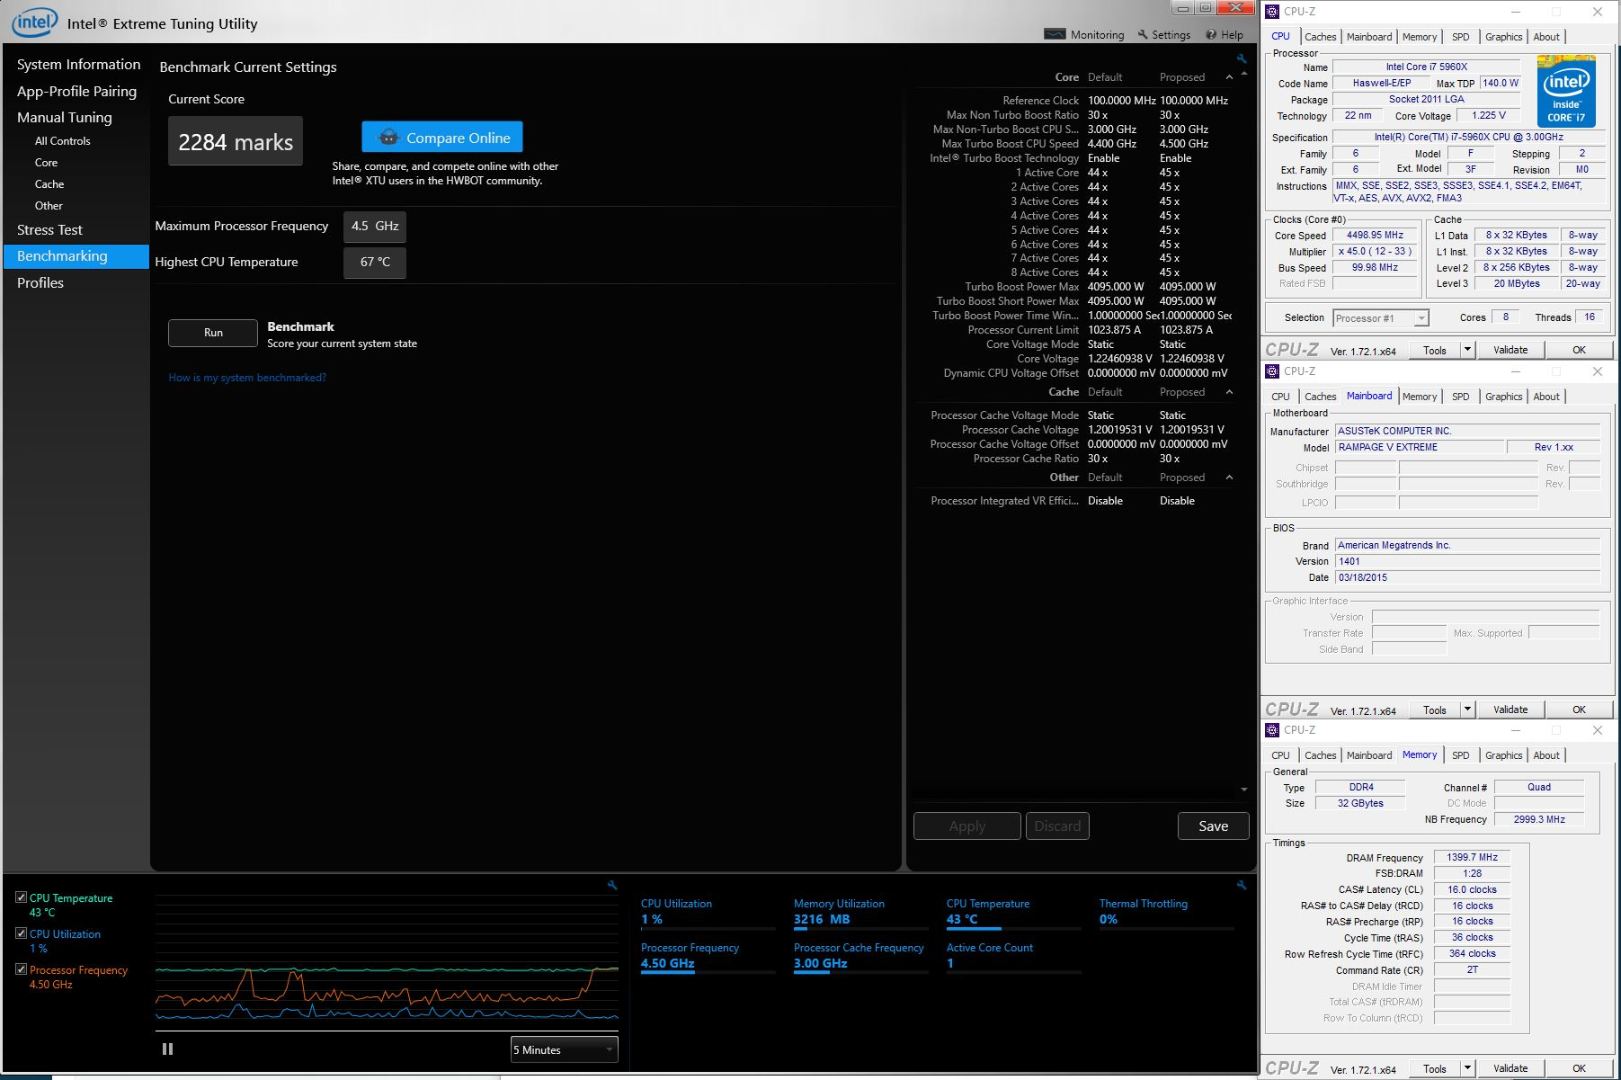Click the Discard button

click(1057, 826)
